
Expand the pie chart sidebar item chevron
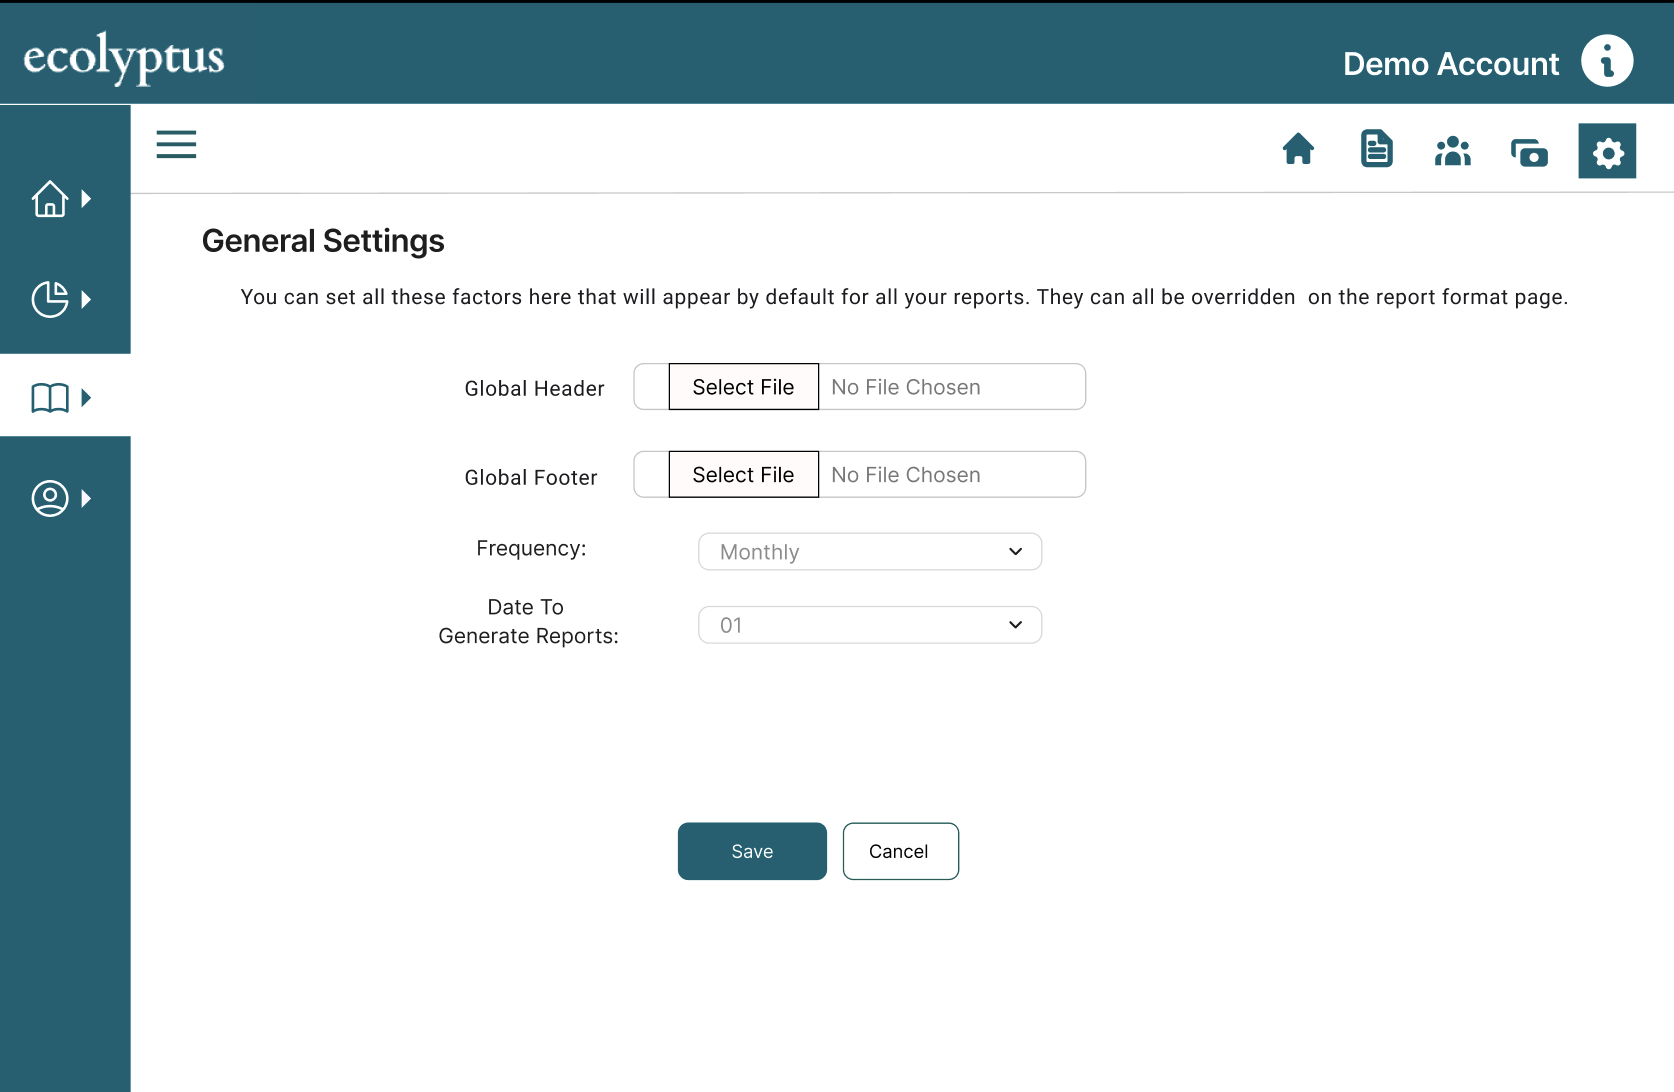point(86,298)
